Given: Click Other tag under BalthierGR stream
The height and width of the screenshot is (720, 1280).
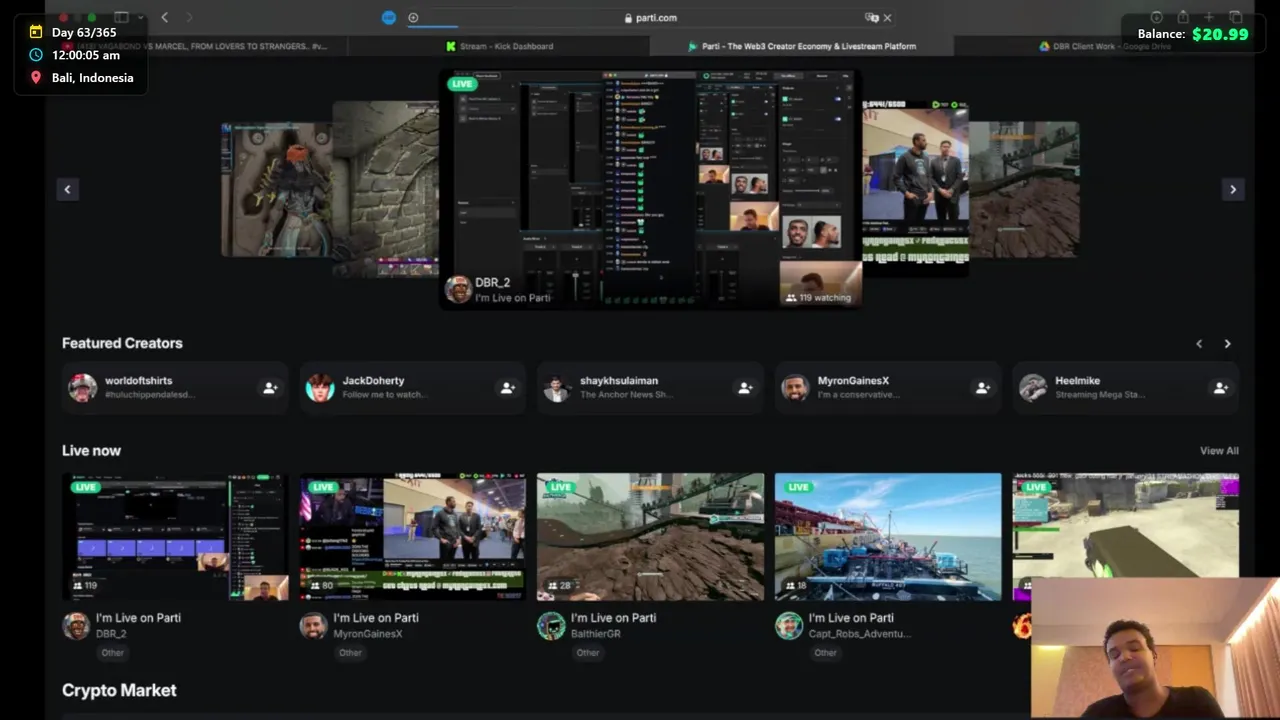Looking at the screenshot, I should pyautogui.click(x=588, y=653).
